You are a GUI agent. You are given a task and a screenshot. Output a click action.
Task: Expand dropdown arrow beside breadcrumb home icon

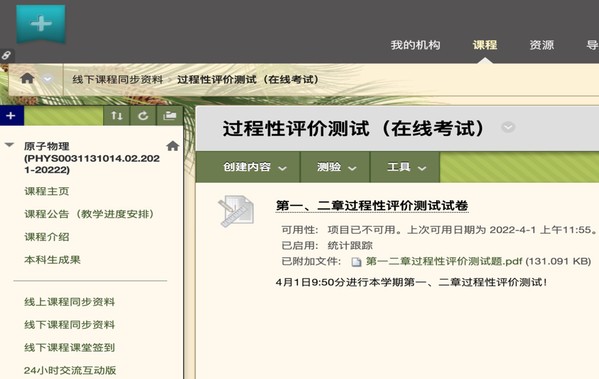[x=47, y=79]
